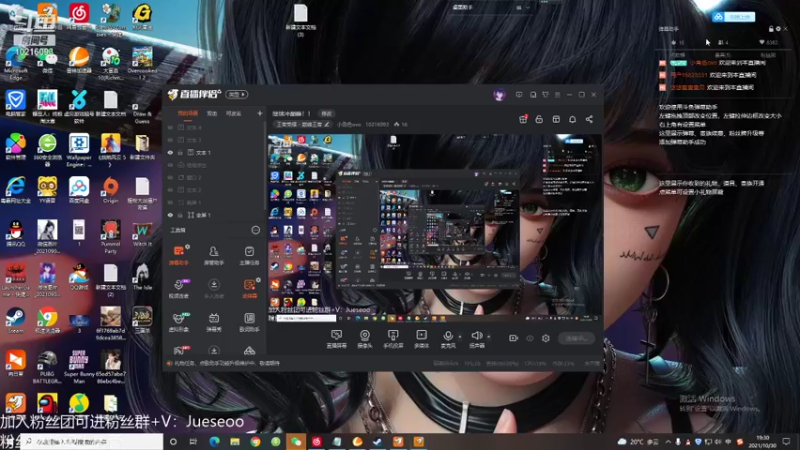
Task: Add a new scene with the plus icon
Action: (260, 113)
